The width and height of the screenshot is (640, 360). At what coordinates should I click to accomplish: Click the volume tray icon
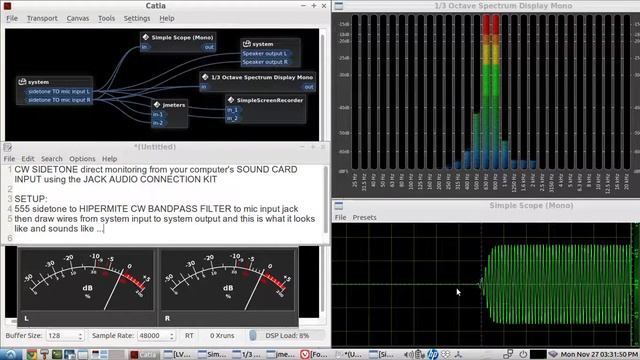point(409,354)
